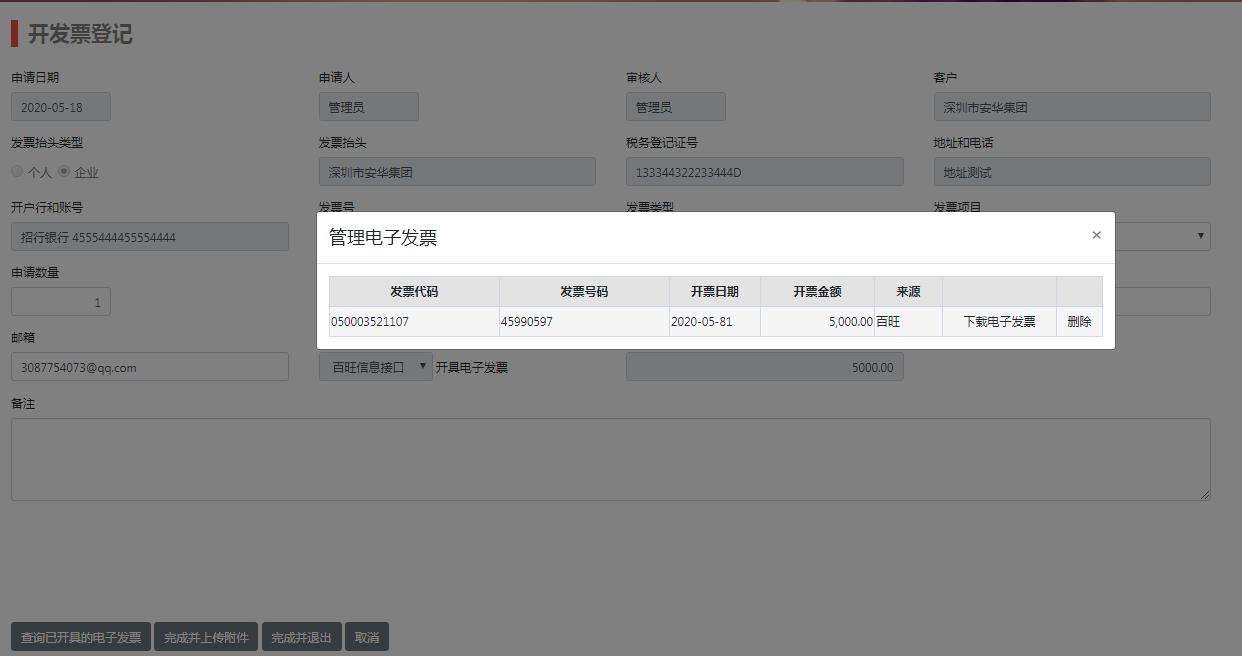
Task: Click 完成并上传附件 button
Action: pos(206,637)
